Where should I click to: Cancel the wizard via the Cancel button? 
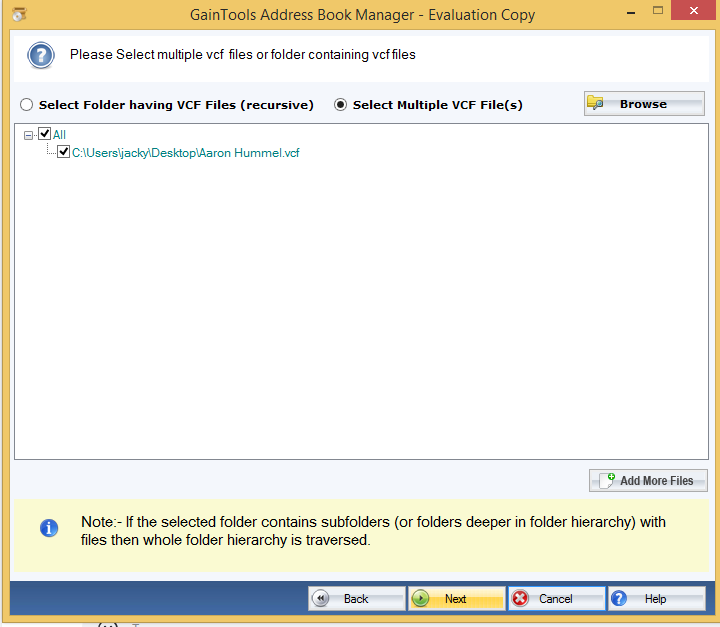557,599
